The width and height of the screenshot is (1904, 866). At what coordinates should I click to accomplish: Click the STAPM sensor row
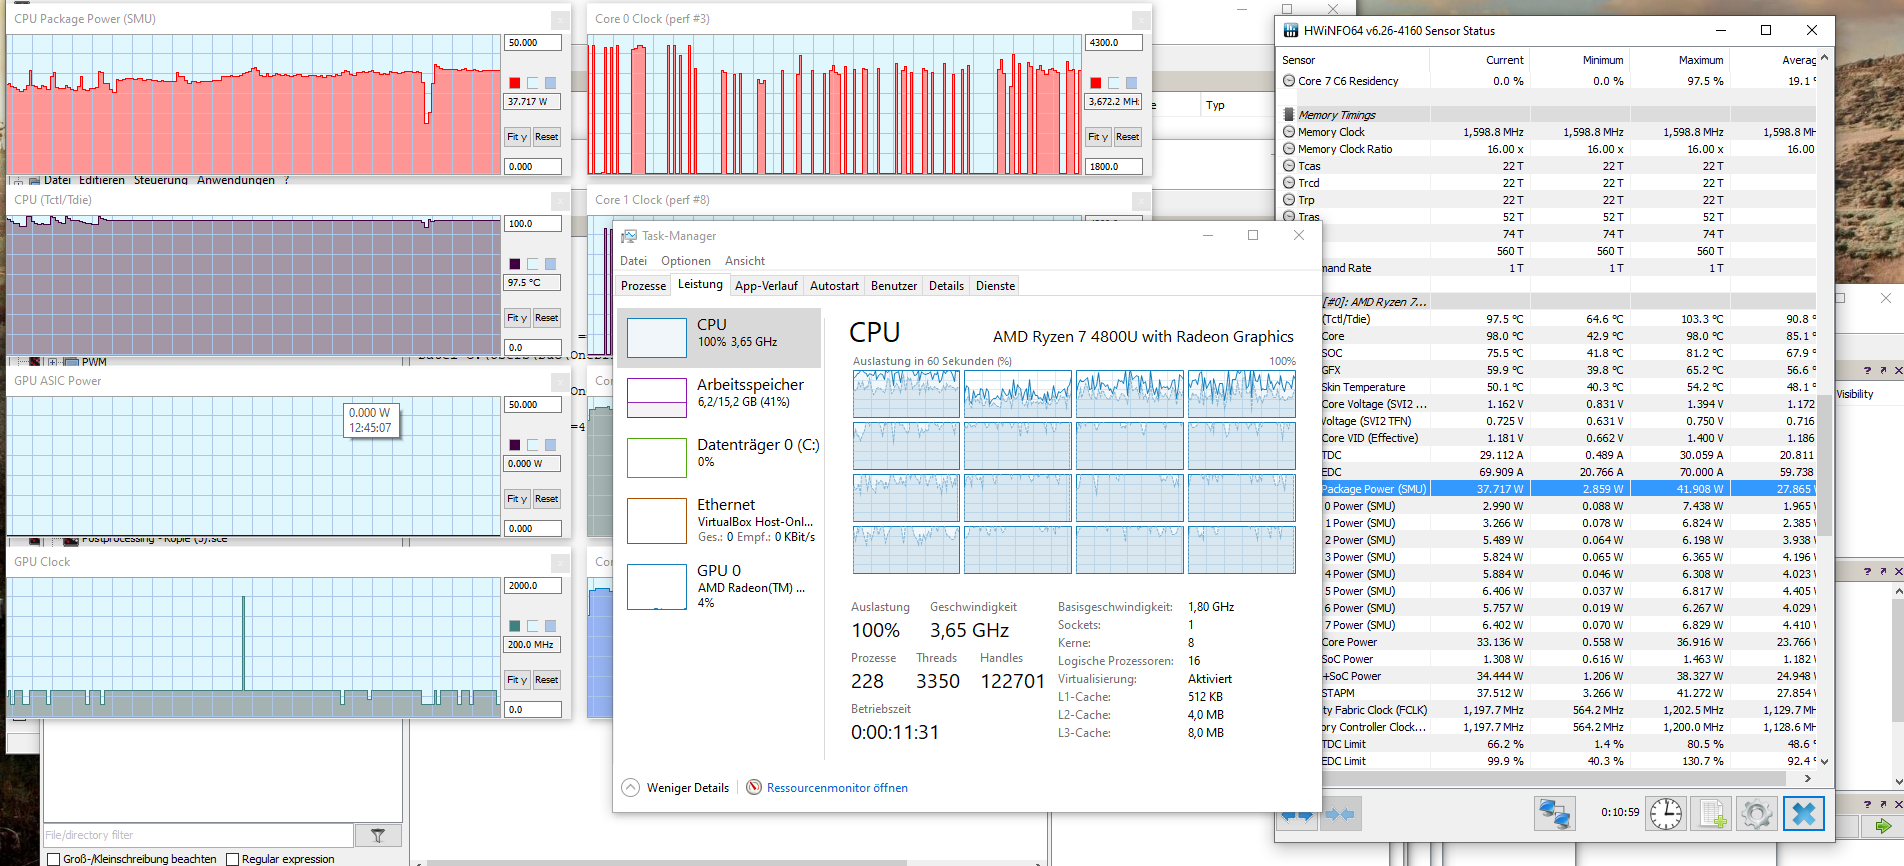coord(1568,693)
